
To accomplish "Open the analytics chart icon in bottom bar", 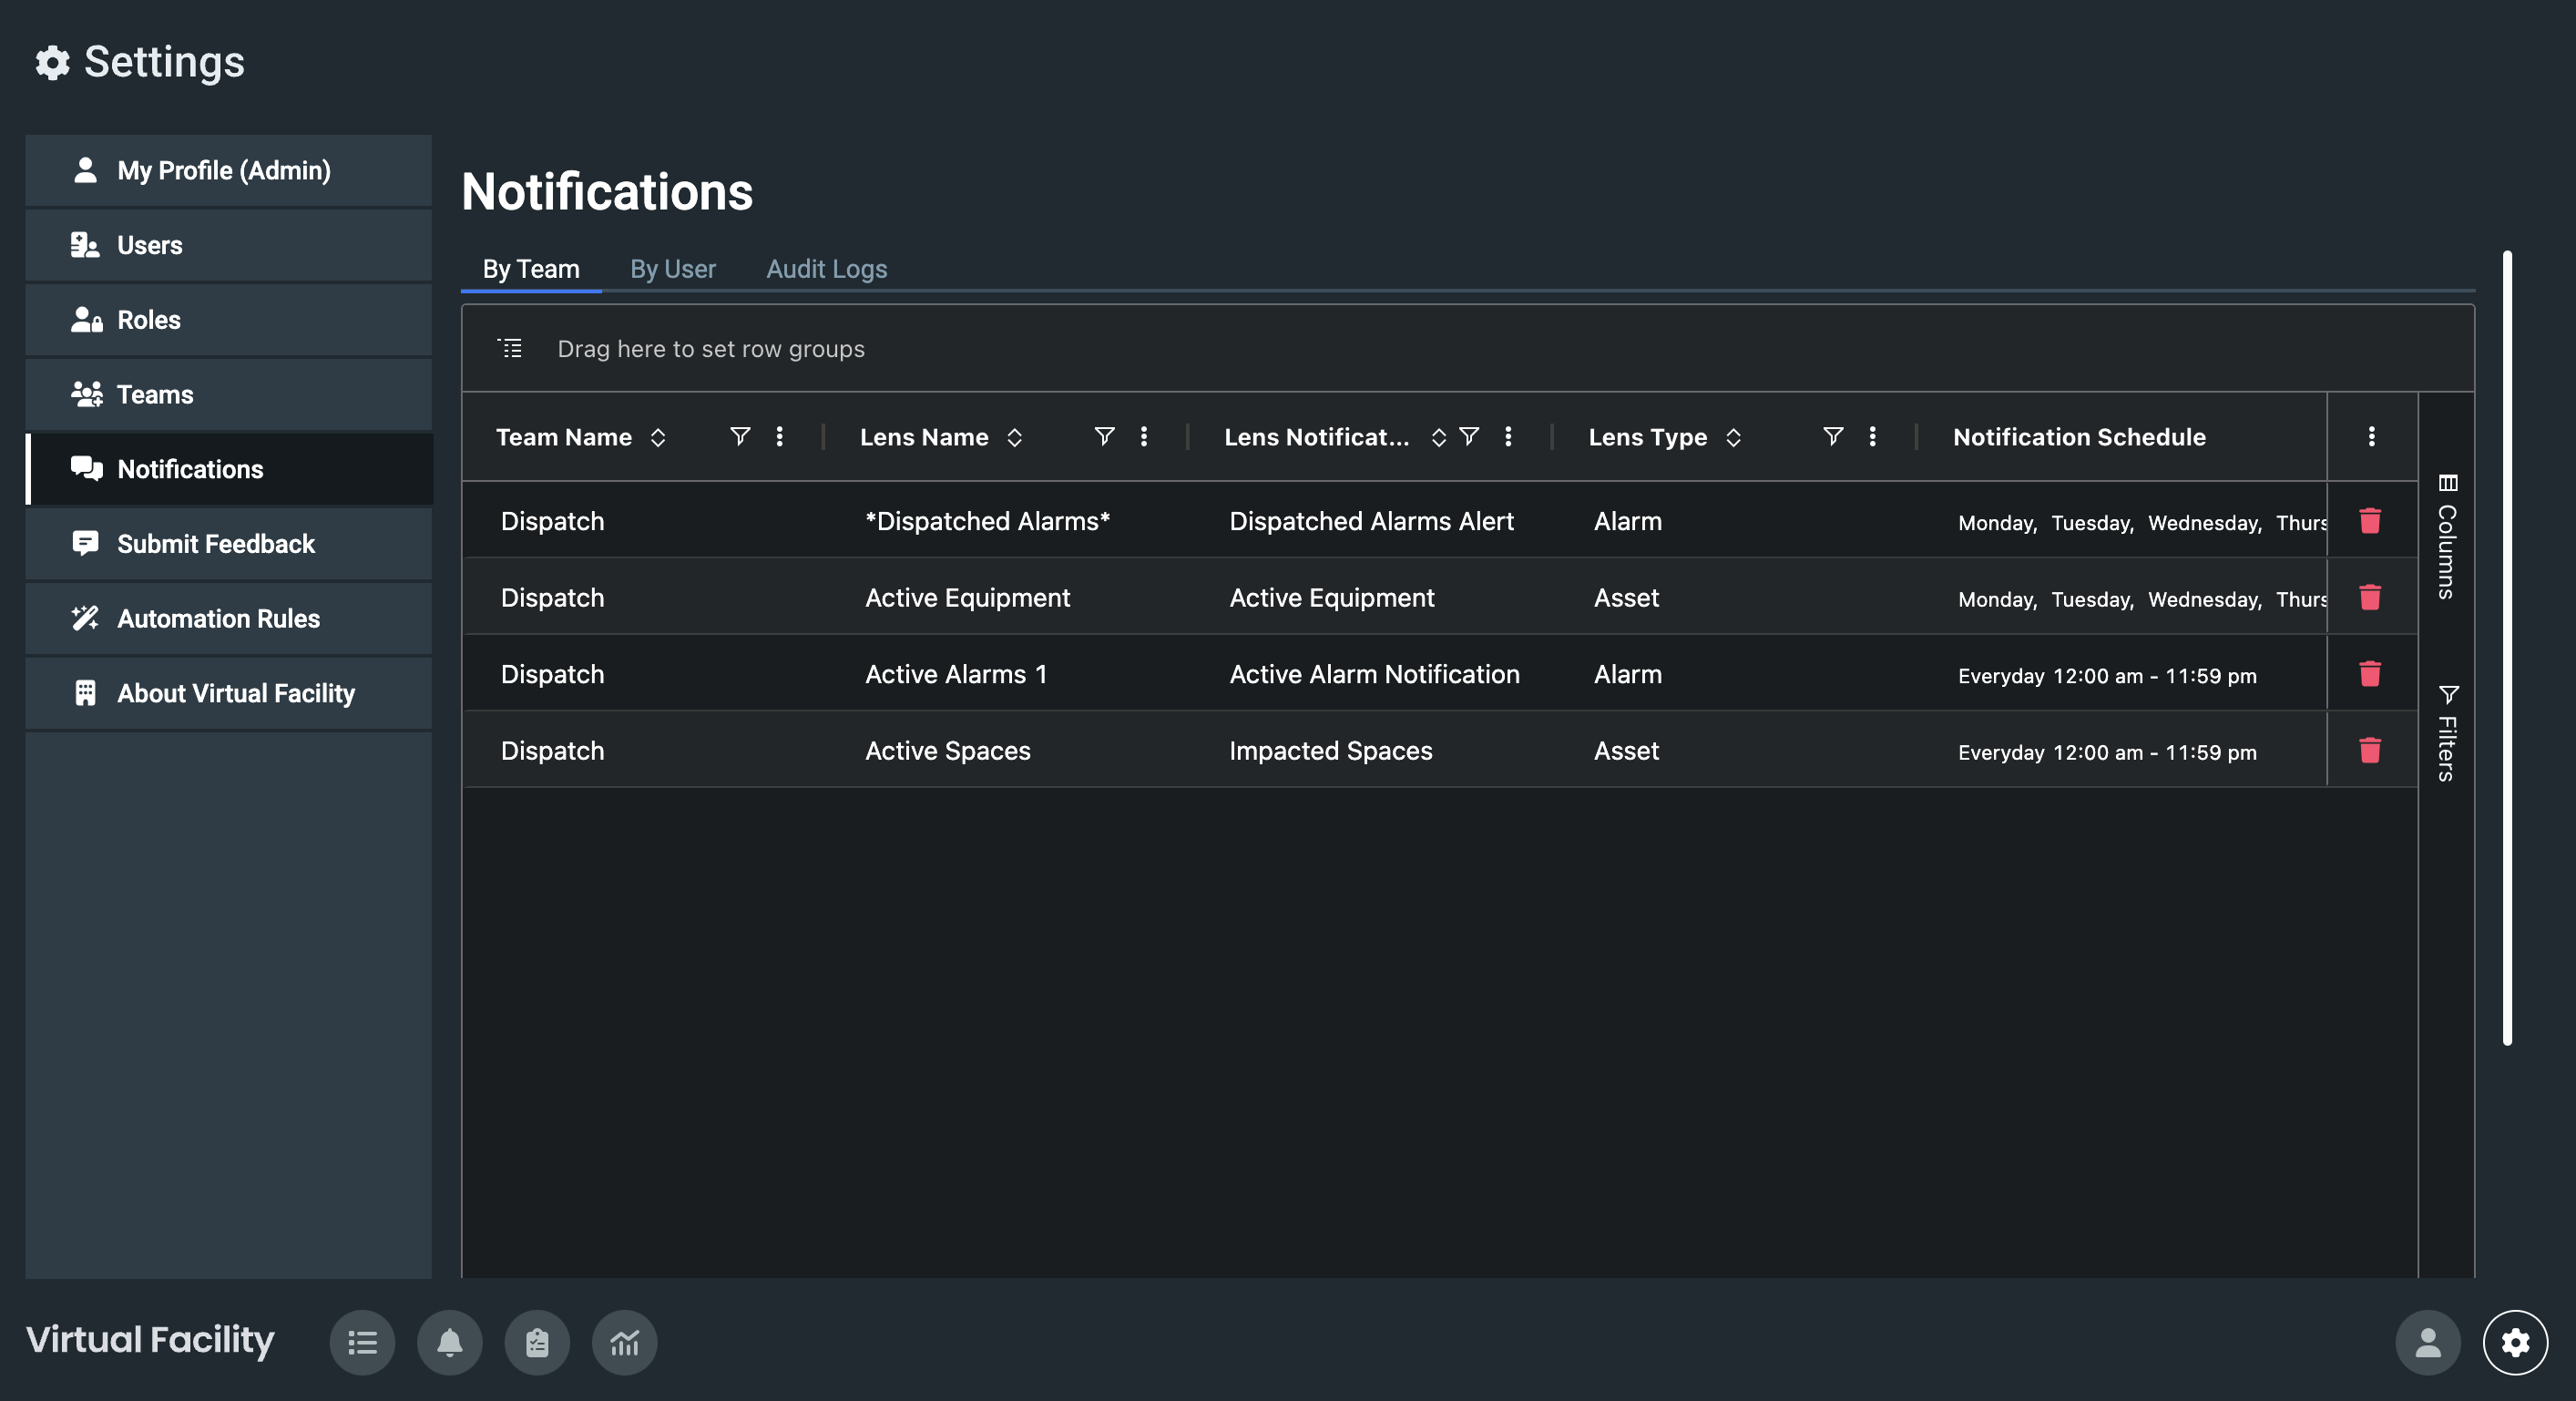I will point(624,1342).
